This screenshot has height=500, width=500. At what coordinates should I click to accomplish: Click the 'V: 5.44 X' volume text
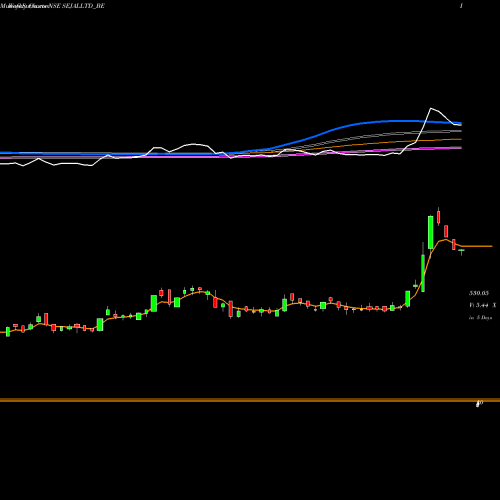click(x=482, y=305)
